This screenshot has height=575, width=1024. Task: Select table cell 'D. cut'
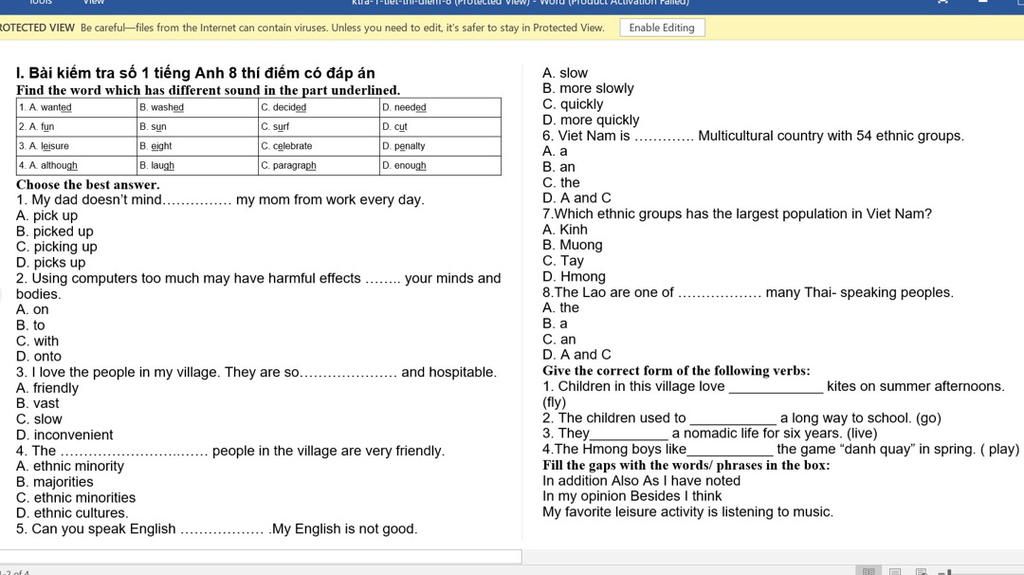(x=440, y=127)
